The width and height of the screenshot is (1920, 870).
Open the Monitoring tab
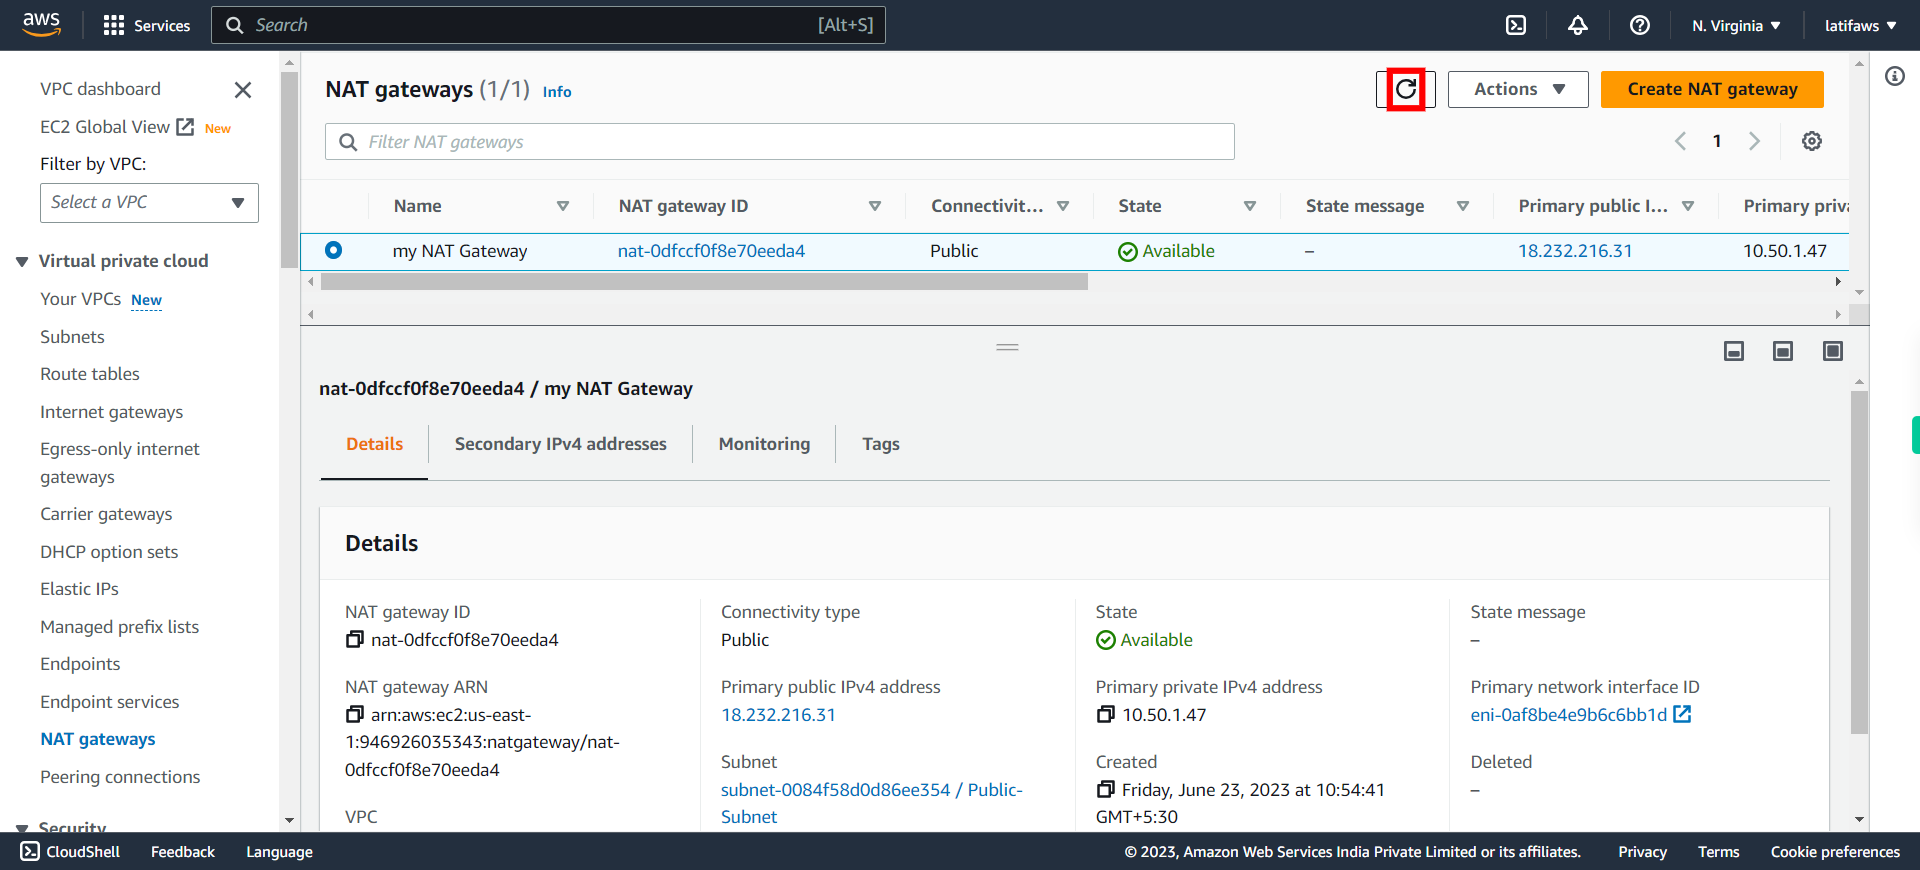(x=764, y=444)
